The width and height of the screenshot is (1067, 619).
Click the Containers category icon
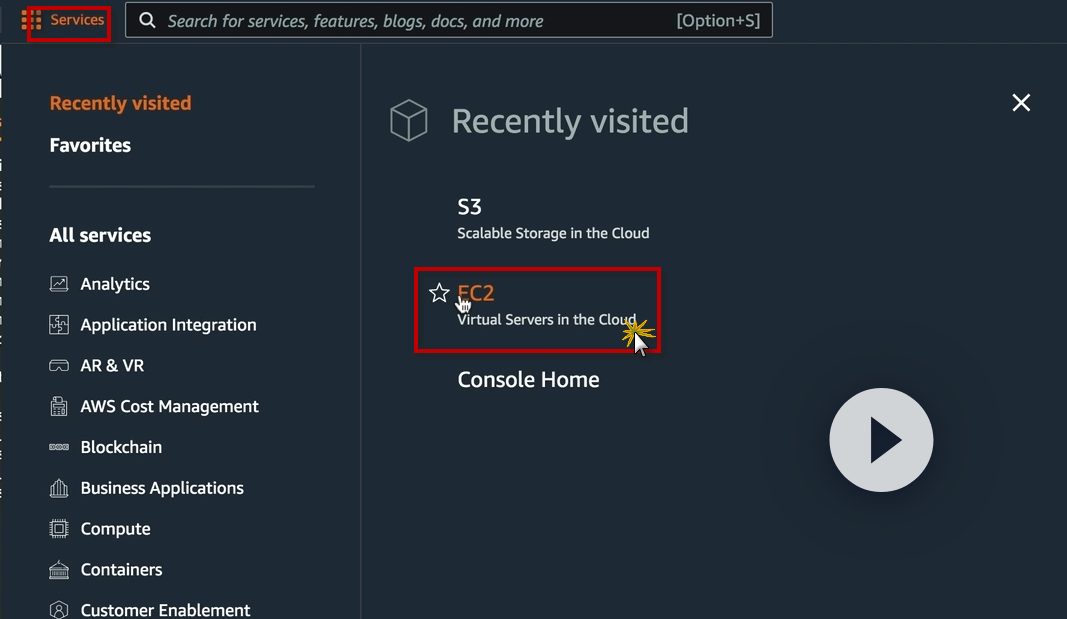59,570
